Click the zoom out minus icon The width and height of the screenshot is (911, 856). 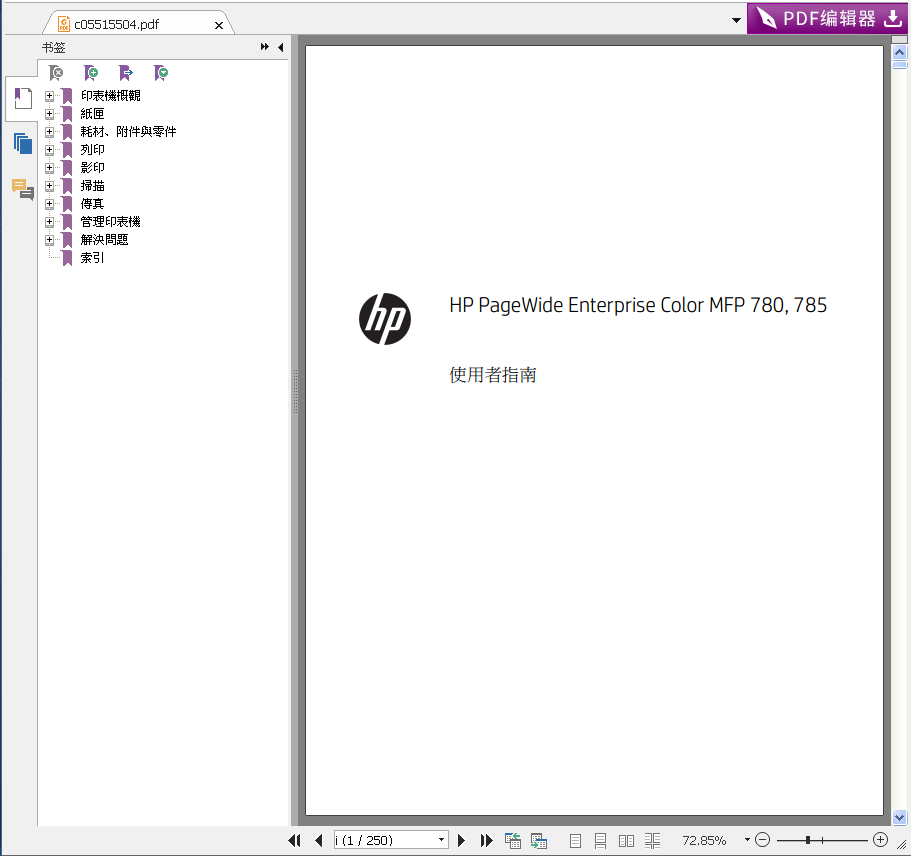click(763, 840)
